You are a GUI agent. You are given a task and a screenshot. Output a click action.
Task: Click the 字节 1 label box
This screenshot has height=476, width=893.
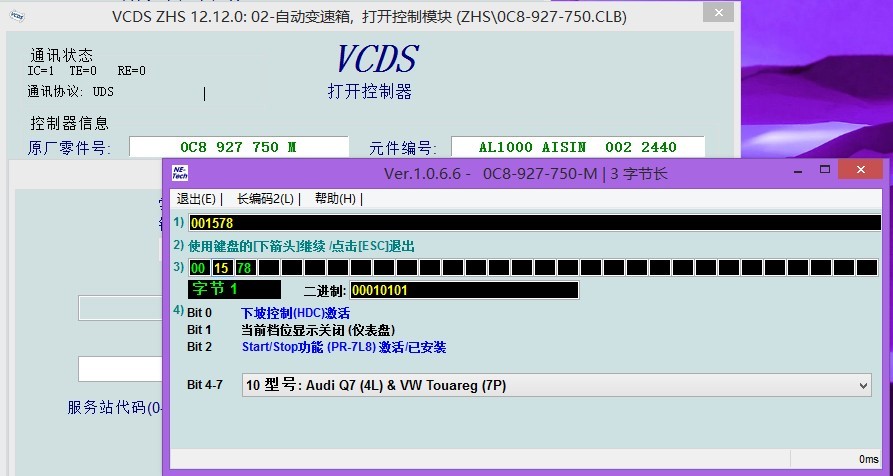pos(234,289)
